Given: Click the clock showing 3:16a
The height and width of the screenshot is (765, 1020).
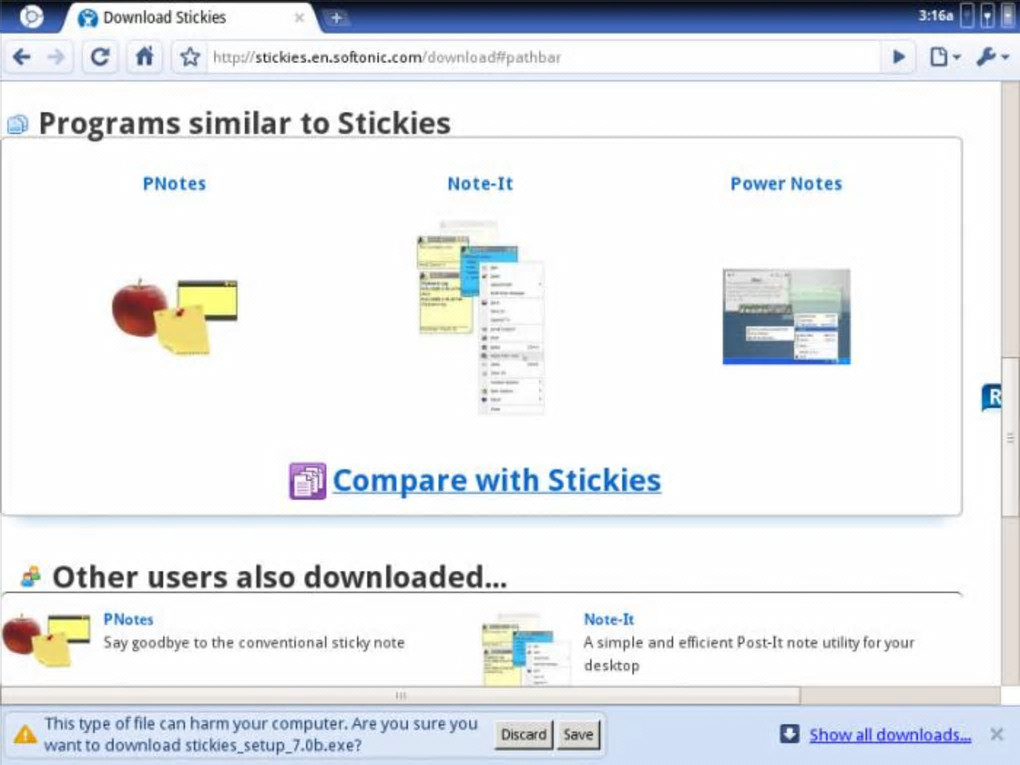Looking at the screenshot, I should [935, 16].
